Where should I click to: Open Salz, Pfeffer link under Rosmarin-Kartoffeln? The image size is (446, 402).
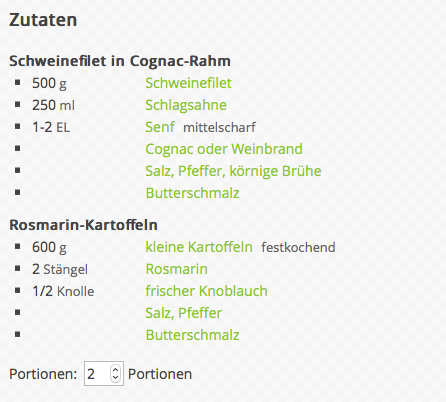(183, 313)
